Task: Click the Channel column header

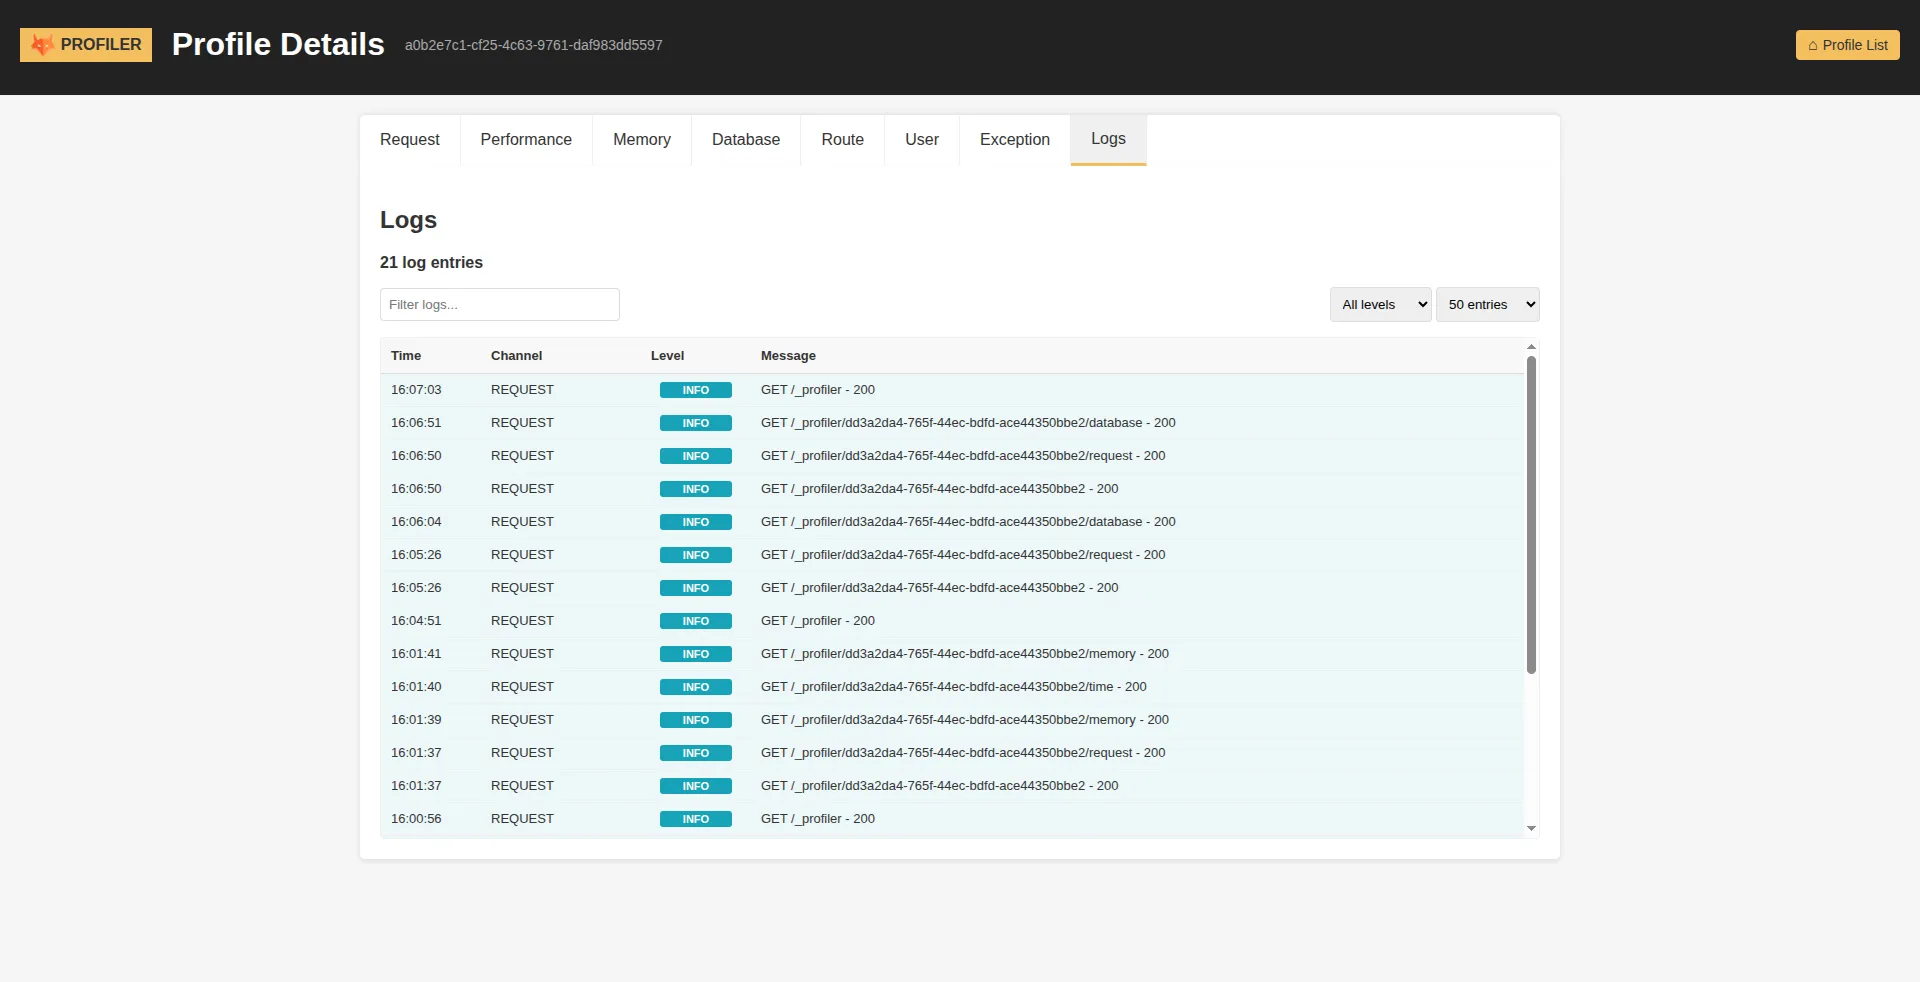Action: point(516,356)
